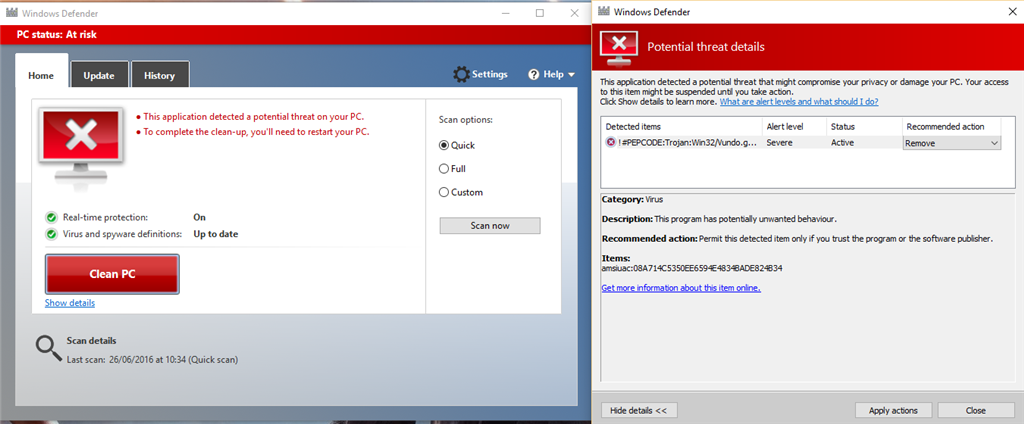Click the Last scan date text
The image size is (1024, 424).
152,359
